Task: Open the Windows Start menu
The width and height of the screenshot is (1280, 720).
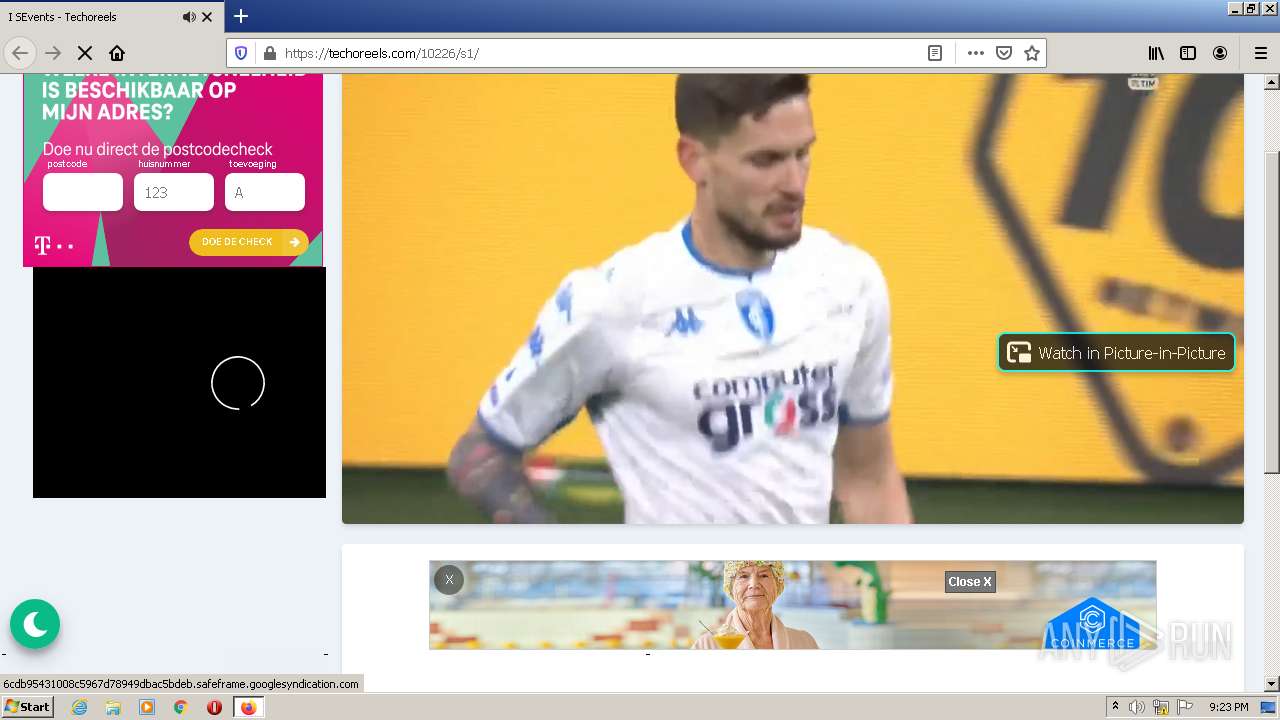Action: tap(27, 707)
